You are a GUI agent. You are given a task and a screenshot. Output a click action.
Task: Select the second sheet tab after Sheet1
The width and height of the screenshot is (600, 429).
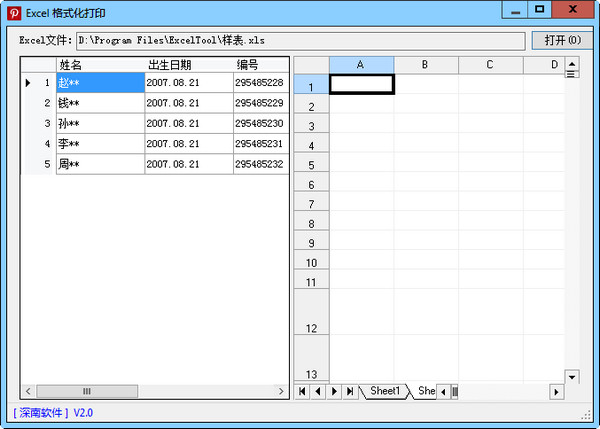tap(425, 391)
